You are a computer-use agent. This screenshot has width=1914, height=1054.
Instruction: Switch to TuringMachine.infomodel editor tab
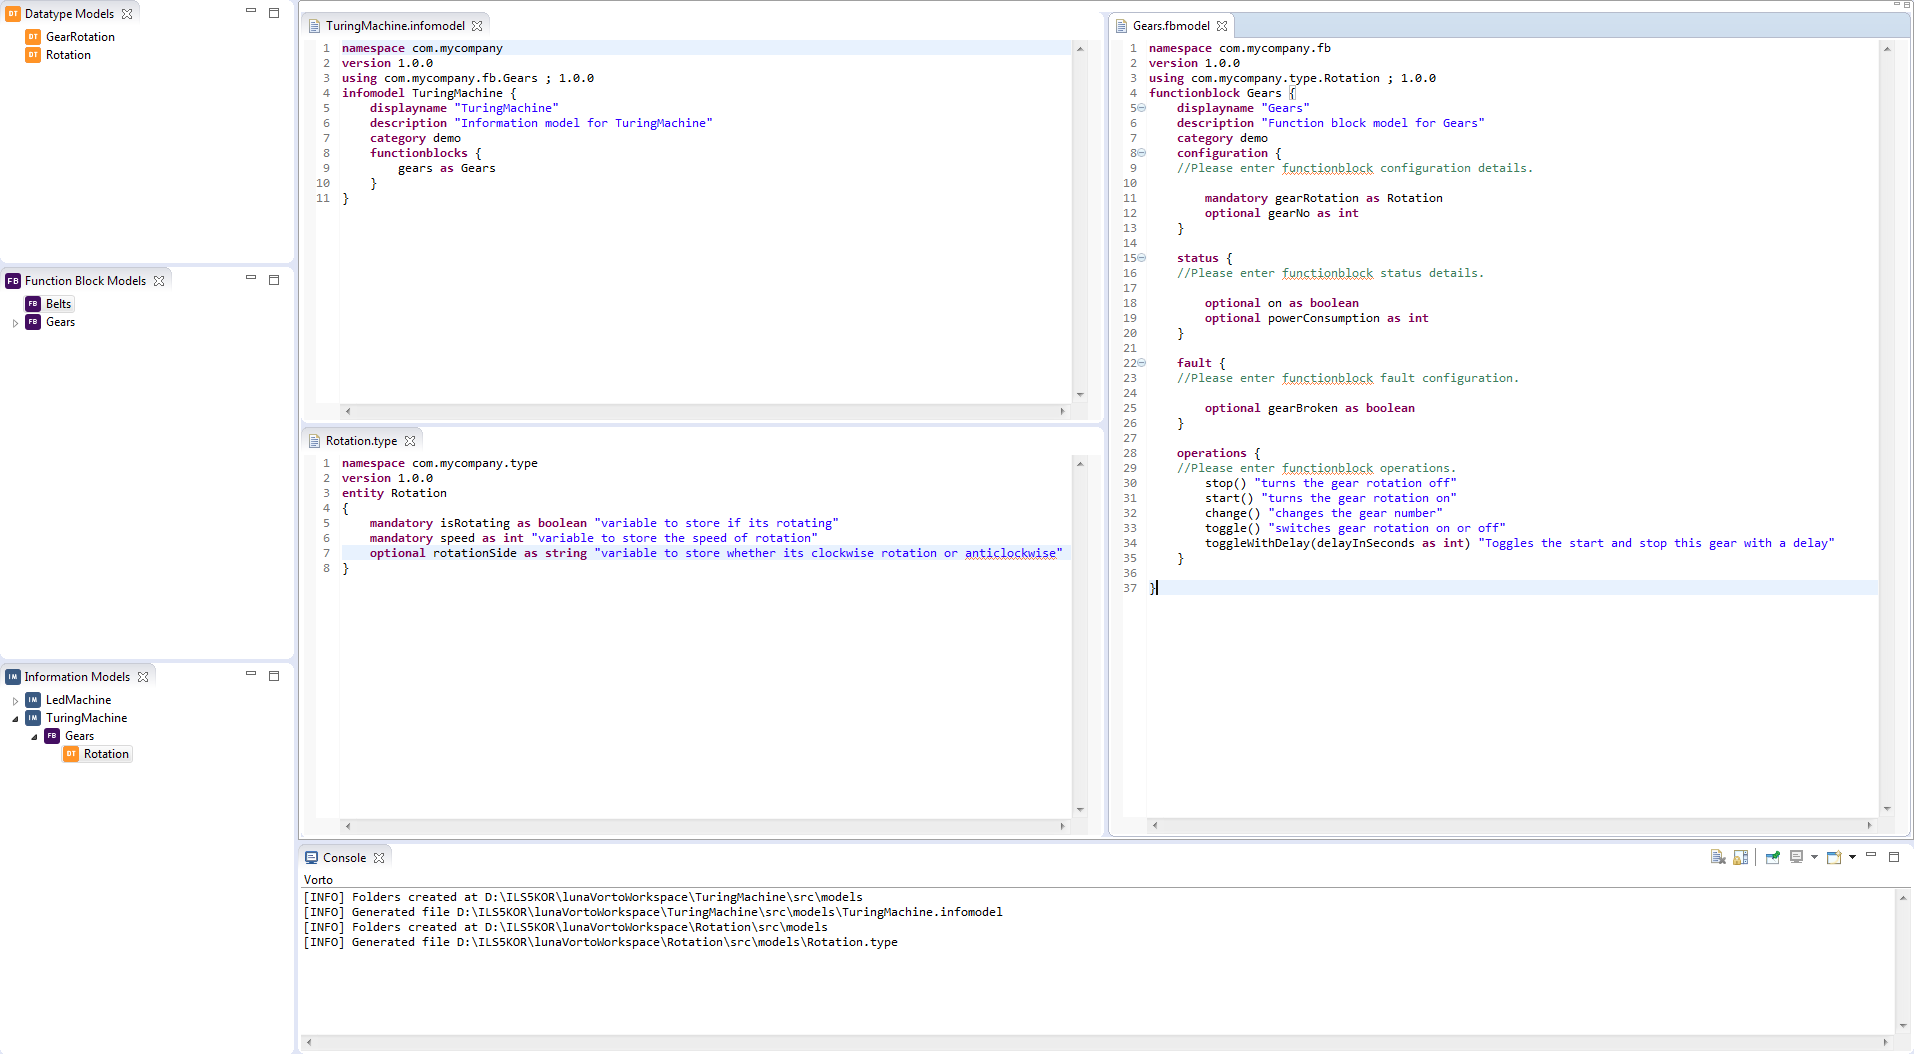click(395, 26)
